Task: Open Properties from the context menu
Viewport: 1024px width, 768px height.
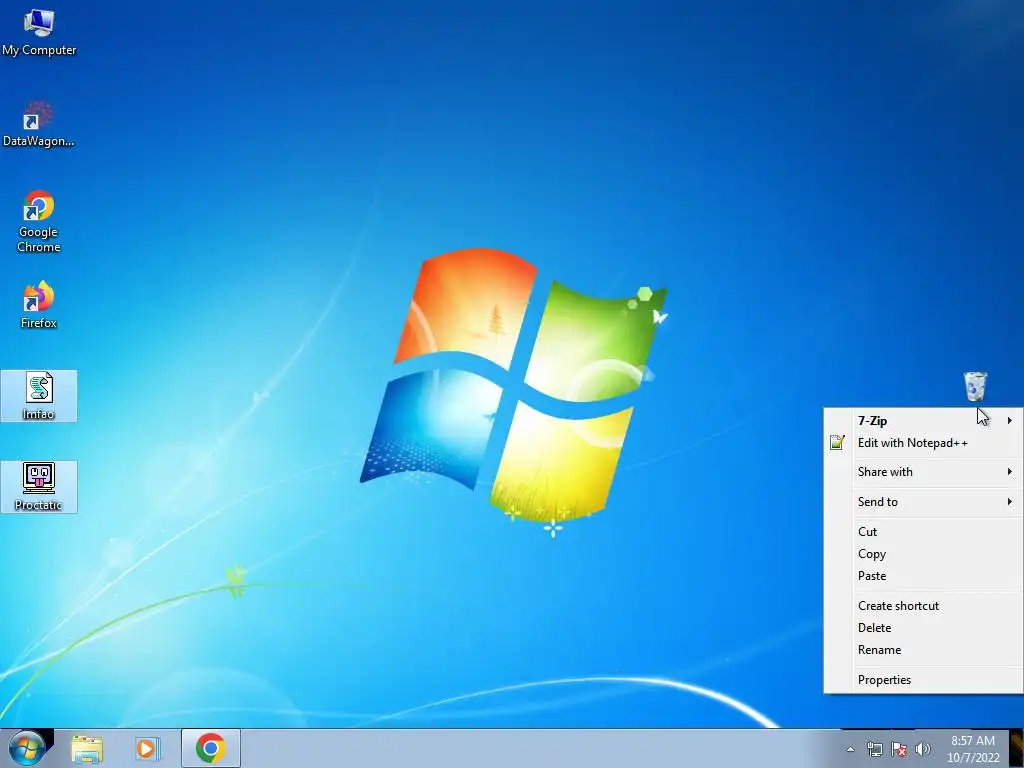Action: point(923,680)
